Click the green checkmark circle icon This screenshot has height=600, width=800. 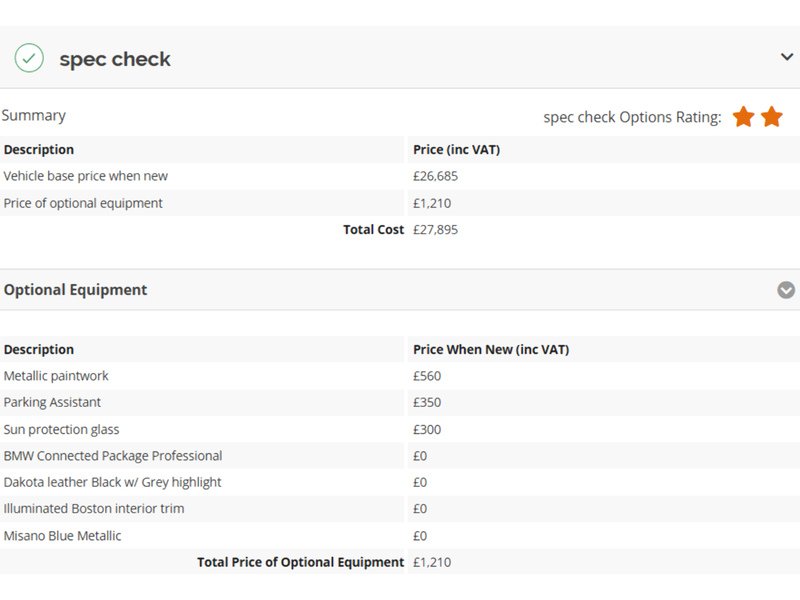pyautogui.click(x=29, y=58)
